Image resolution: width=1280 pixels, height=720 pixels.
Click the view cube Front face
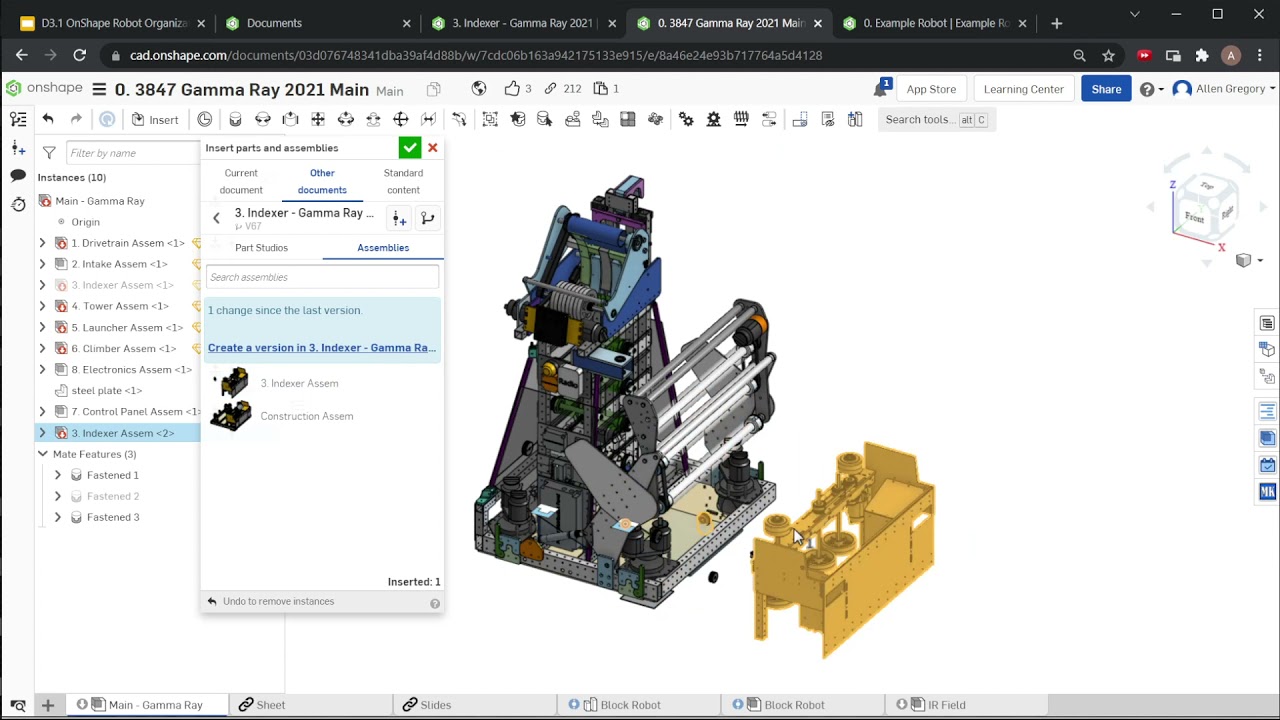click(x=1195, y=217)
